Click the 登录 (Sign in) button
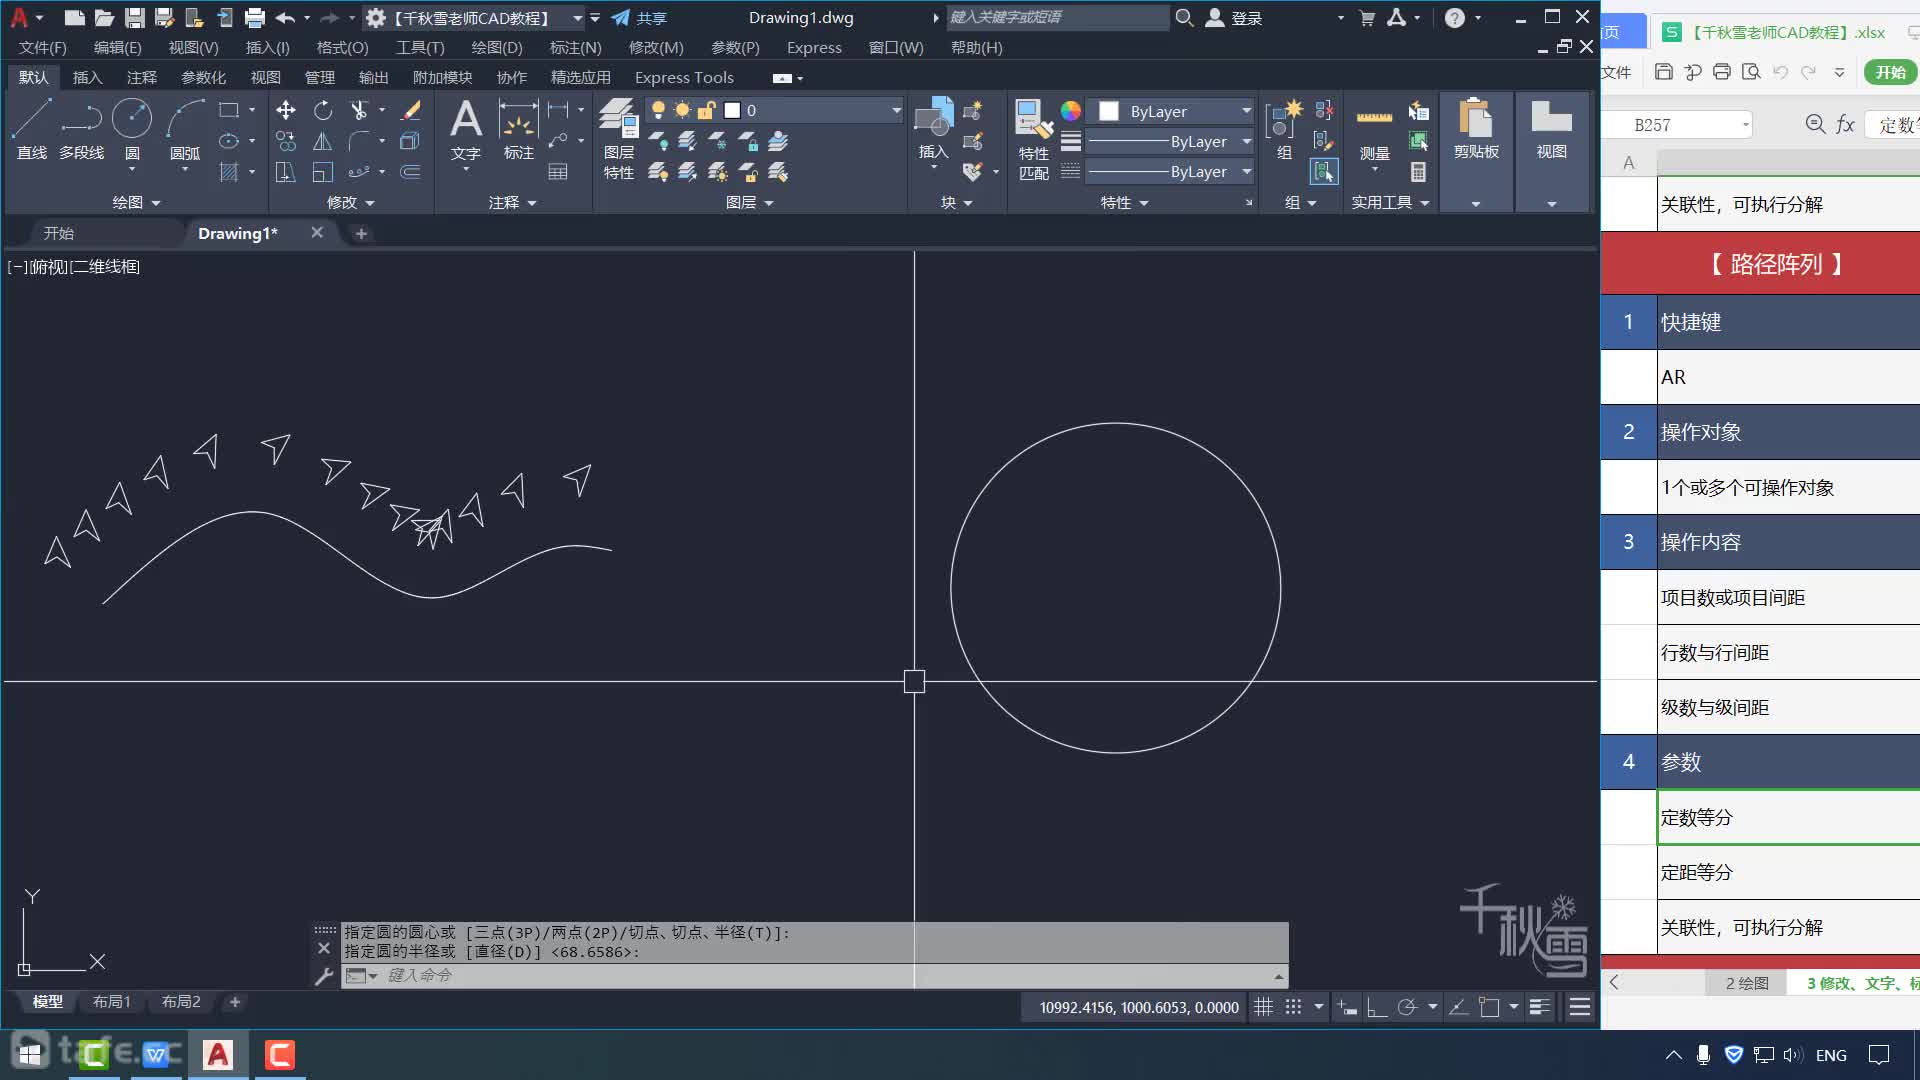 click(1234, 18)
